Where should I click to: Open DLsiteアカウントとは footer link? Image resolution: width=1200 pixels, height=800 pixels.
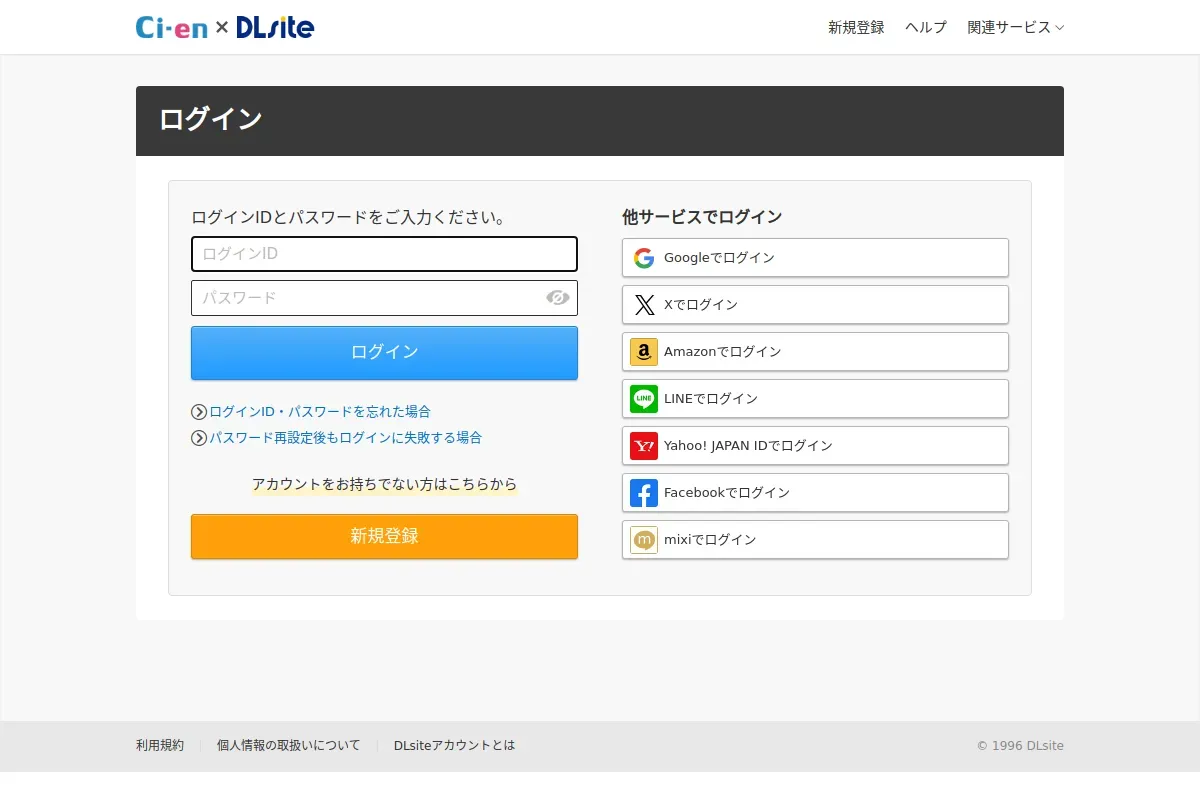click(454, 746)
